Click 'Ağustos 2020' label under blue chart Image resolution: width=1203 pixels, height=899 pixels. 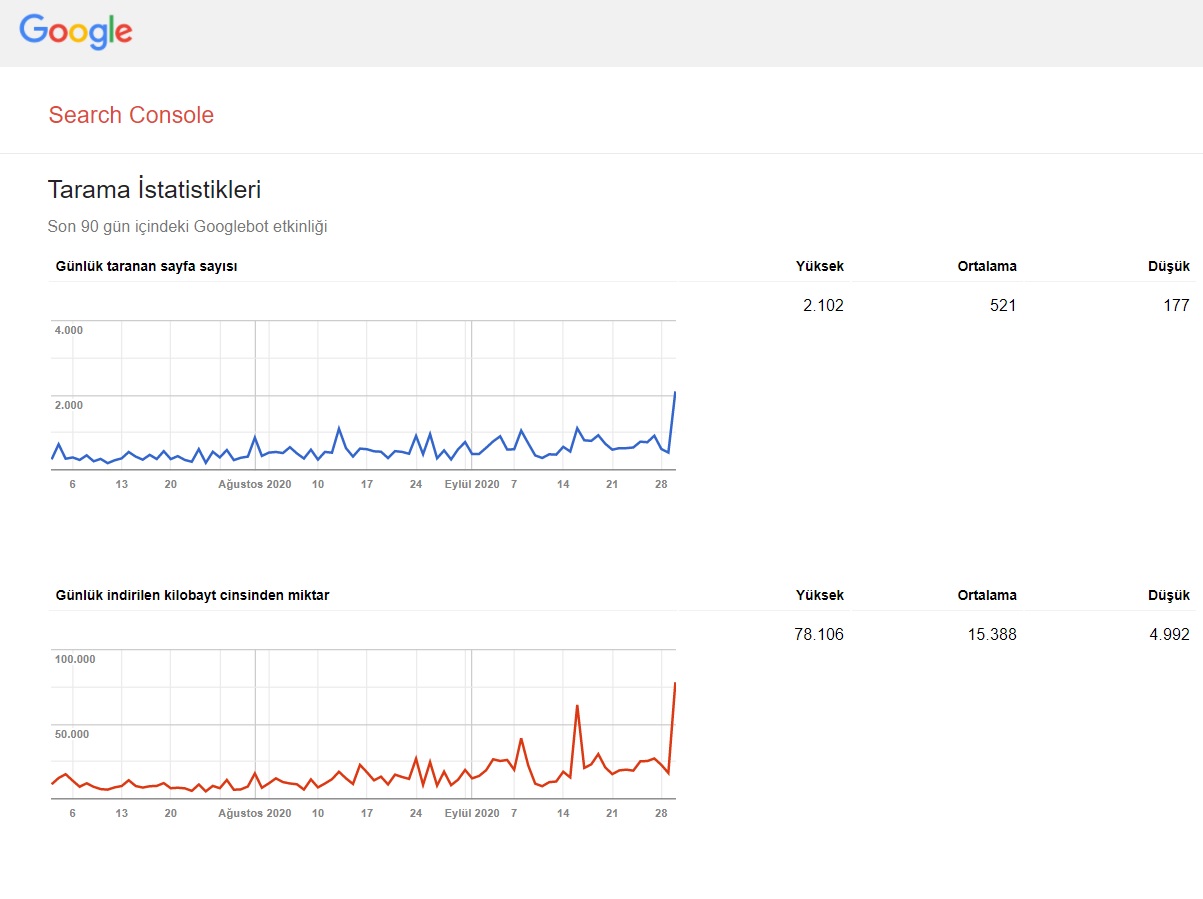pyautogui.click(x=255, y=484)
